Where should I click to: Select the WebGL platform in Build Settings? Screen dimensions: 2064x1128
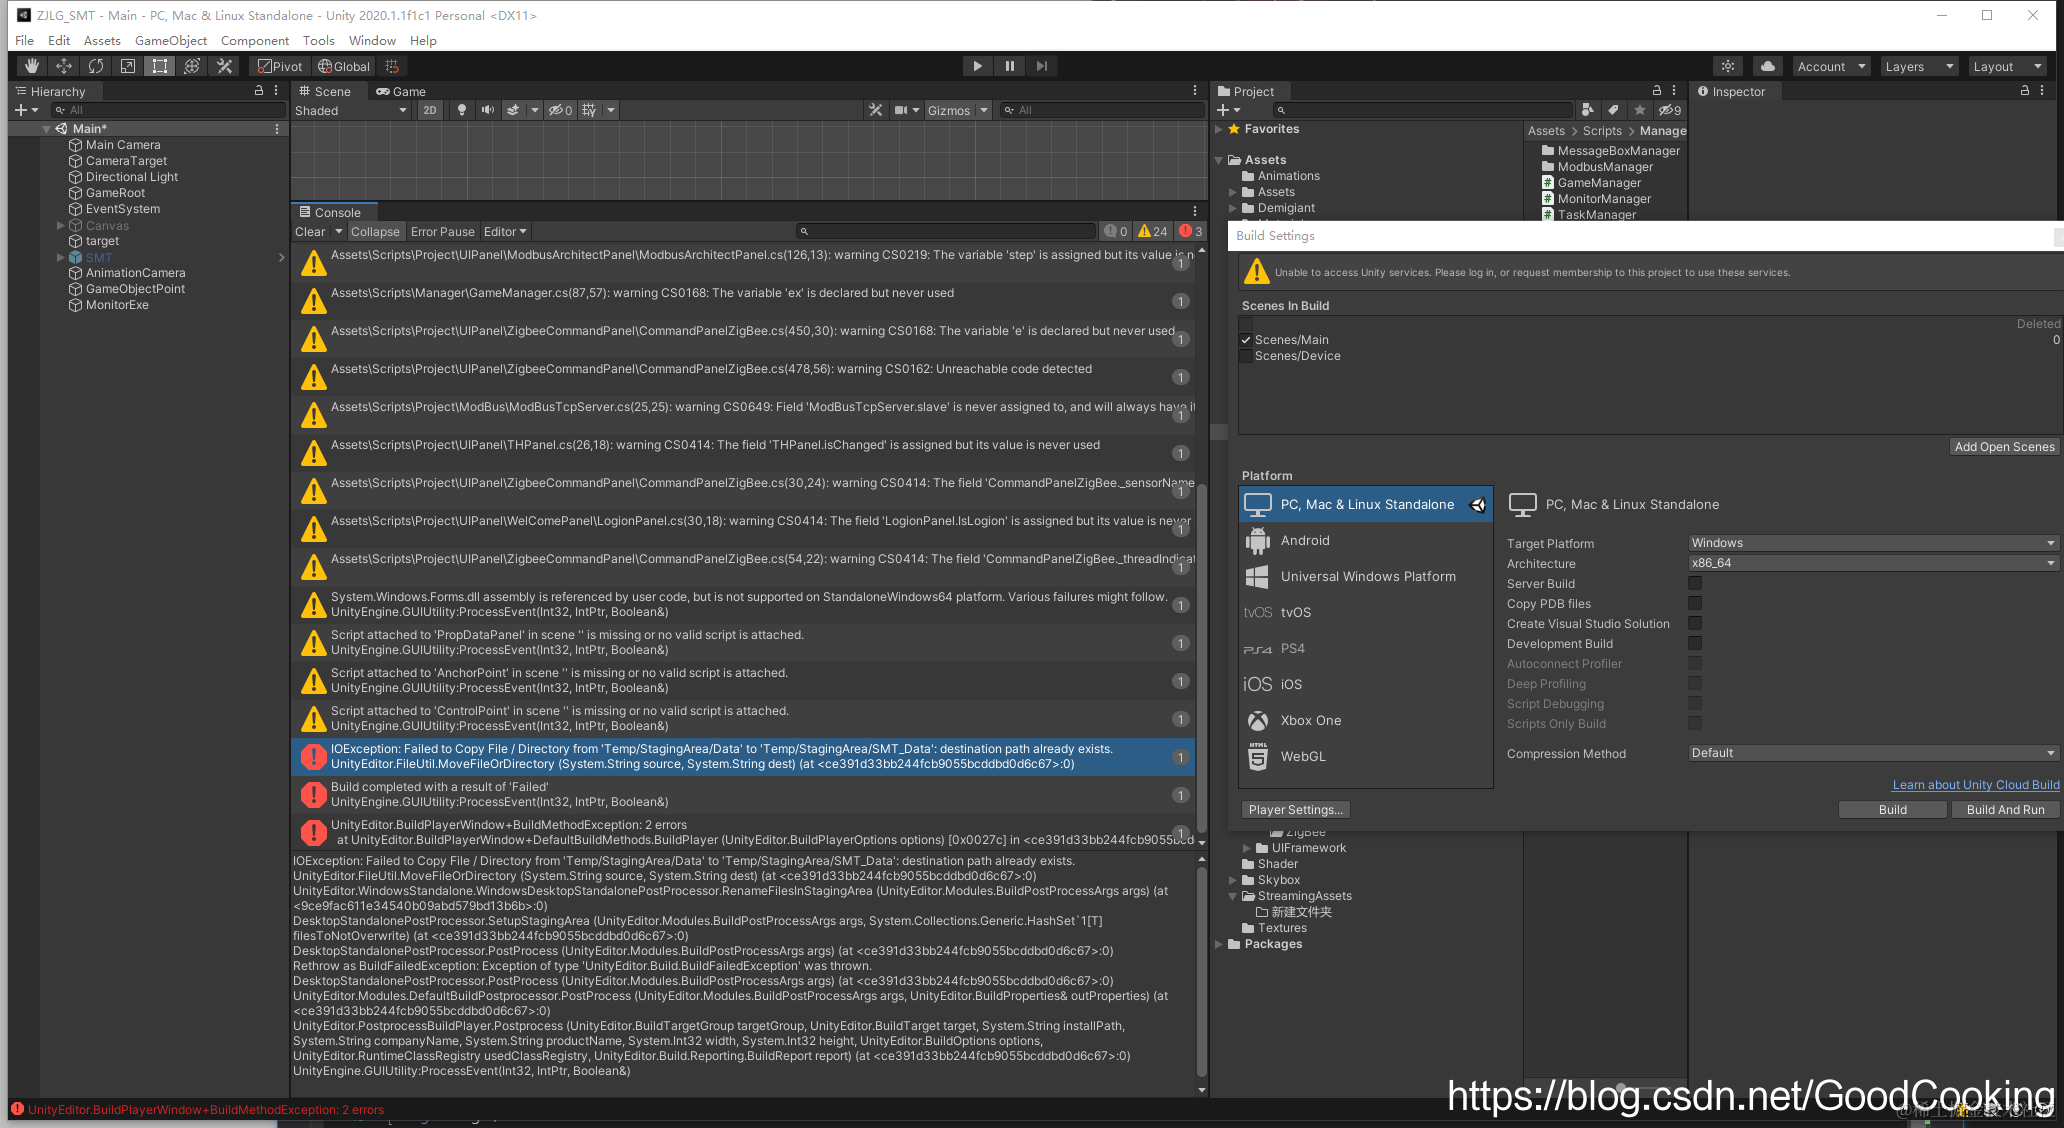pos(1303,756)
